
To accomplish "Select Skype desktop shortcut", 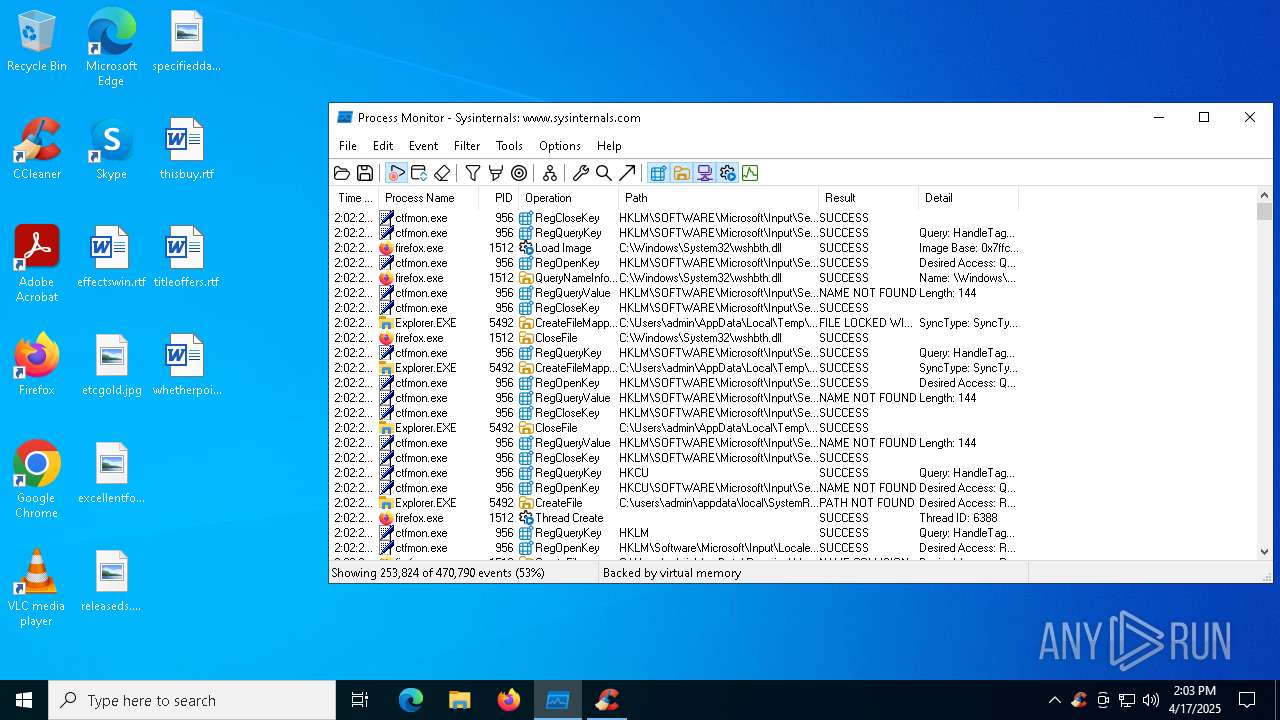I will [111, 149].
